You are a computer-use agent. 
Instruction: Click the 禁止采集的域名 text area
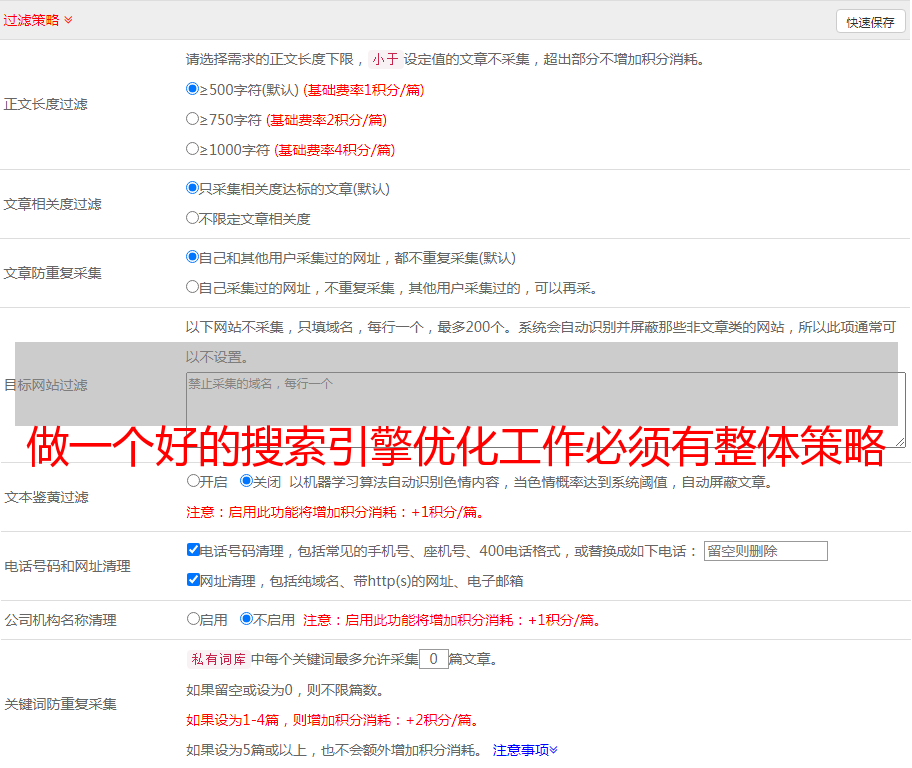click(x=545, y=409)
